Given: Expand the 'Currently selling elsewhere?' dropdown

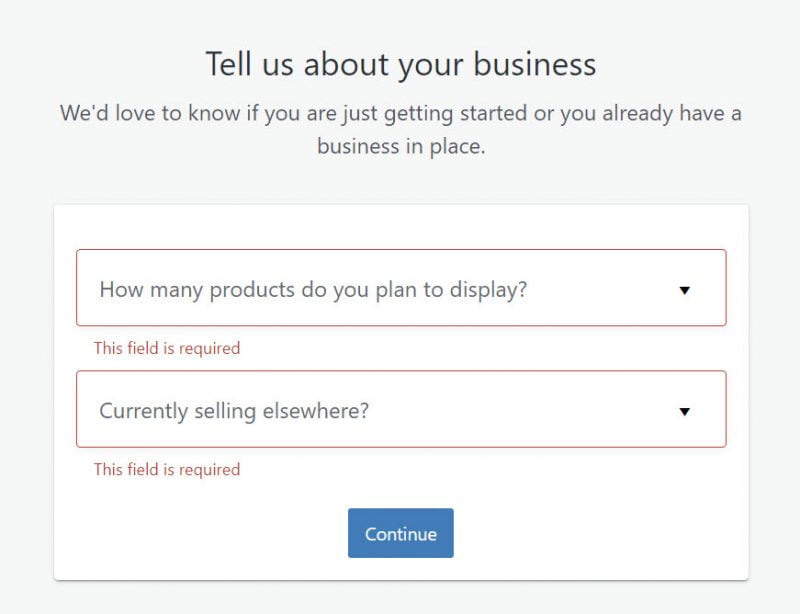Looking at the screenshot, I should (400, 410).
